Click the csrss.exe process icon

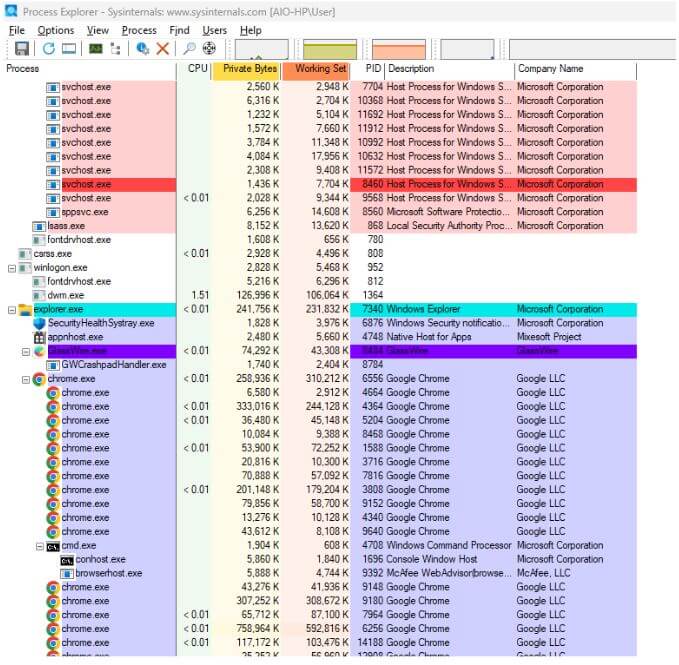pos(25,254)
